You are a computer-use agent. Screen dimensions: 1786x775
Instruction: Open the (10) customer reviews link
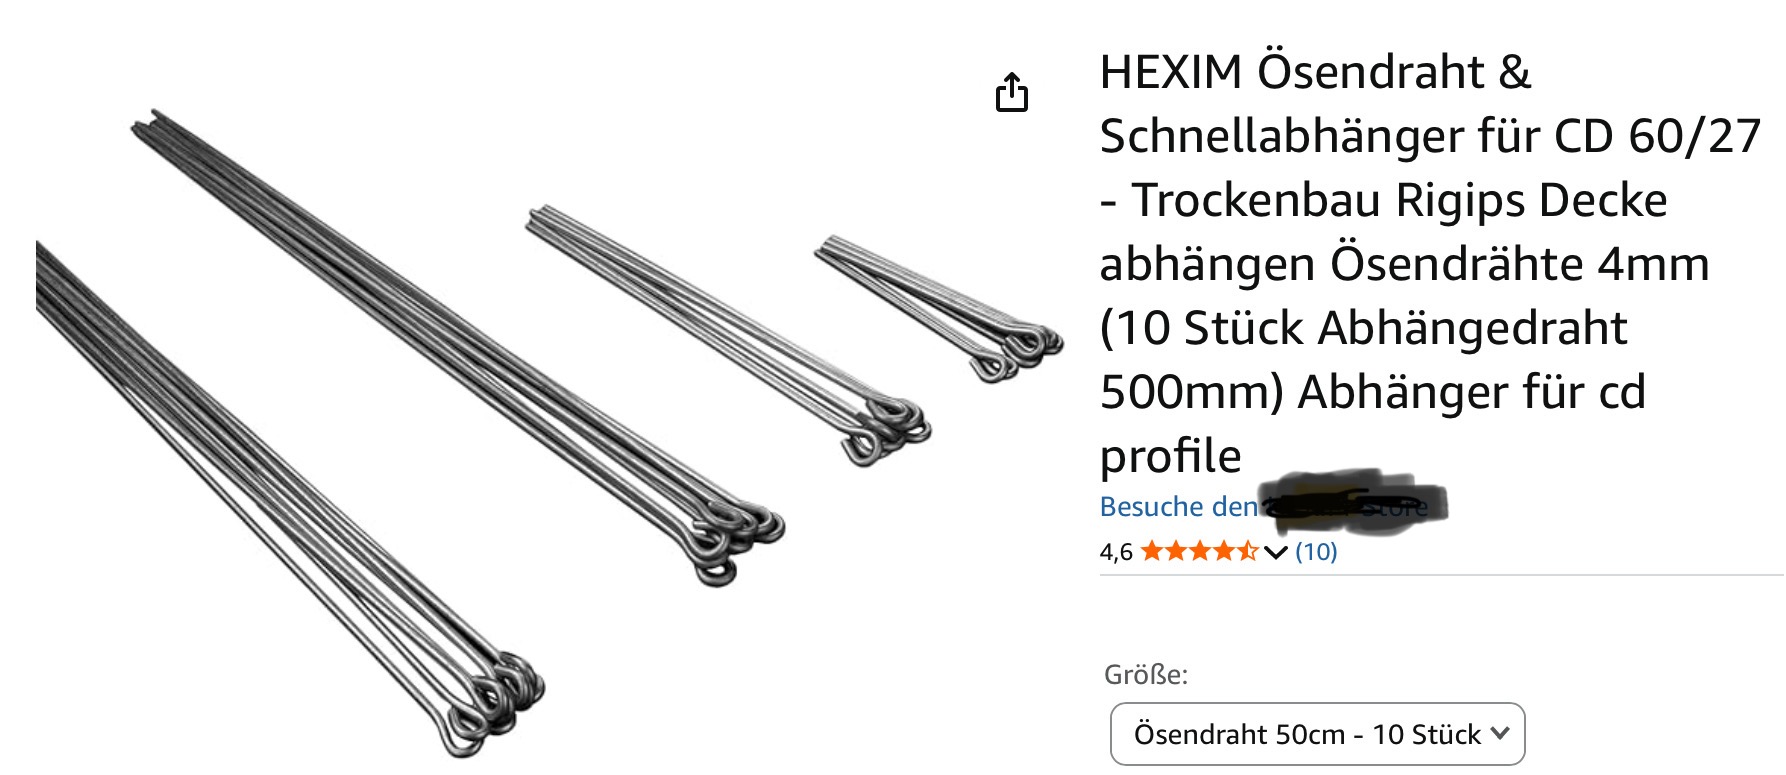[x=1316, y=552]
